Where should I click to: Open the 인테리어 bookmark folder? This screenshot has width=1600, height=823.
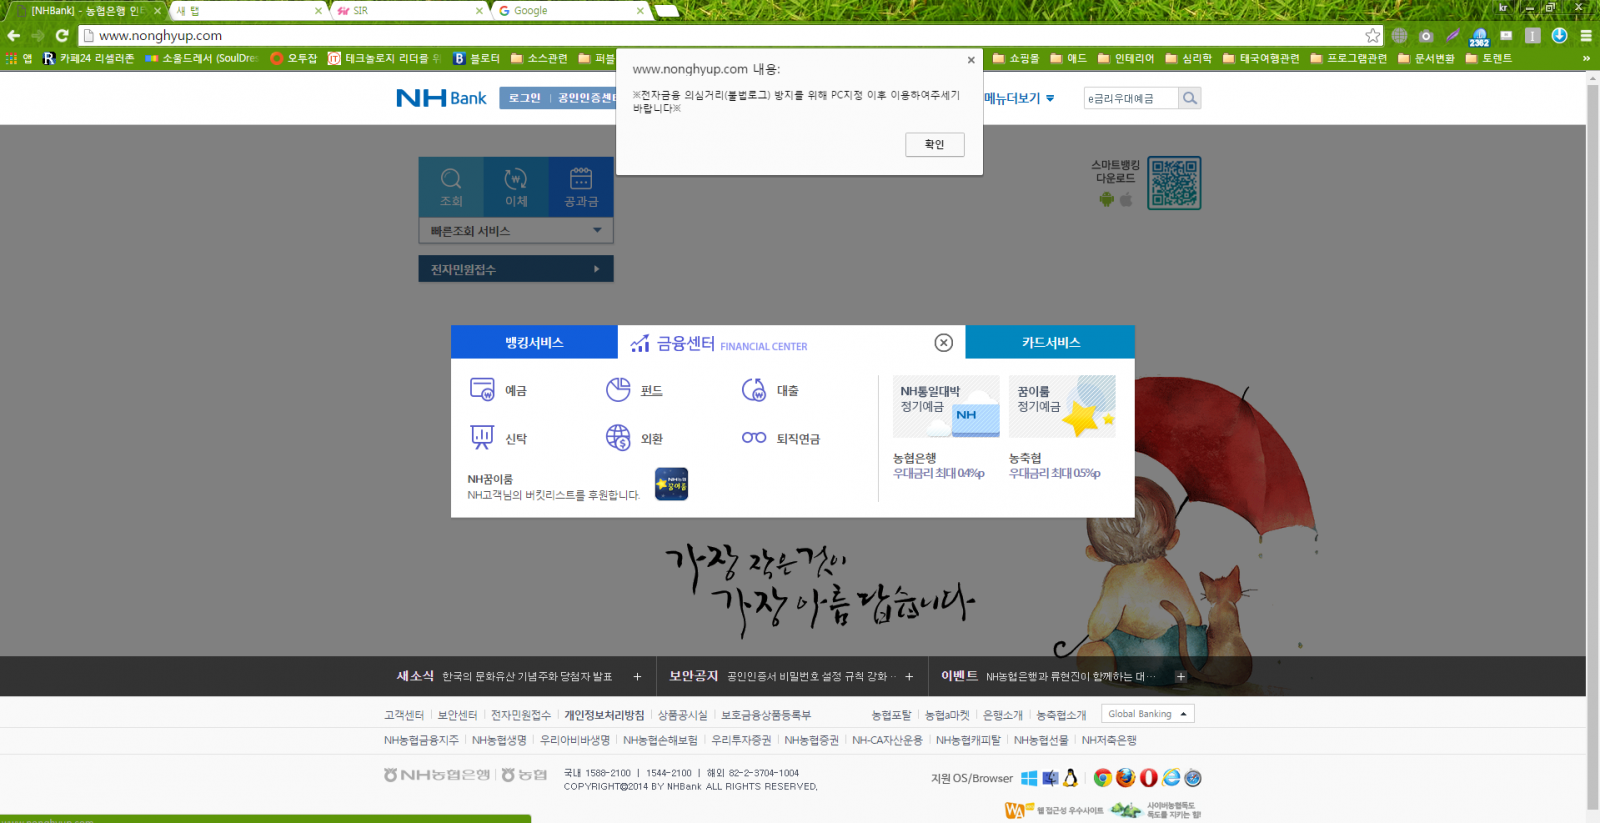tap(1126, 58)
